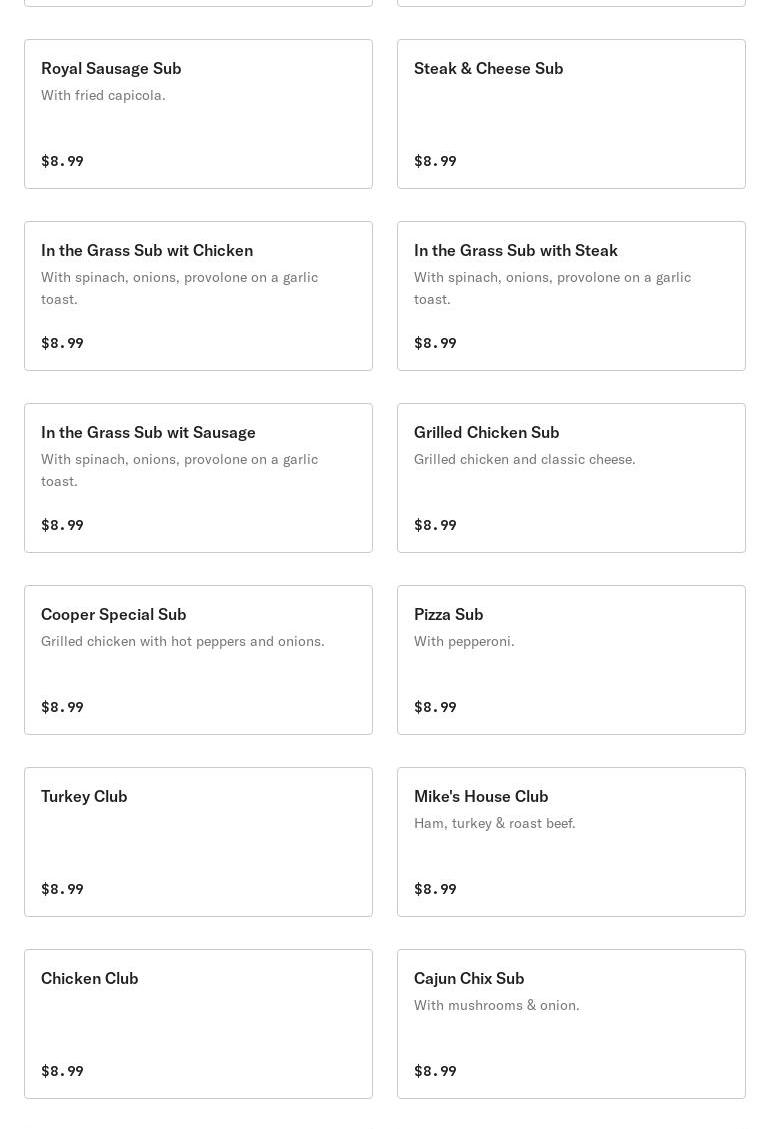Image resolution: width=770 pixels, height=1129 pixels.
Task: Click the $8.99 price under Turkey Club
Action: tap(62, 889)
